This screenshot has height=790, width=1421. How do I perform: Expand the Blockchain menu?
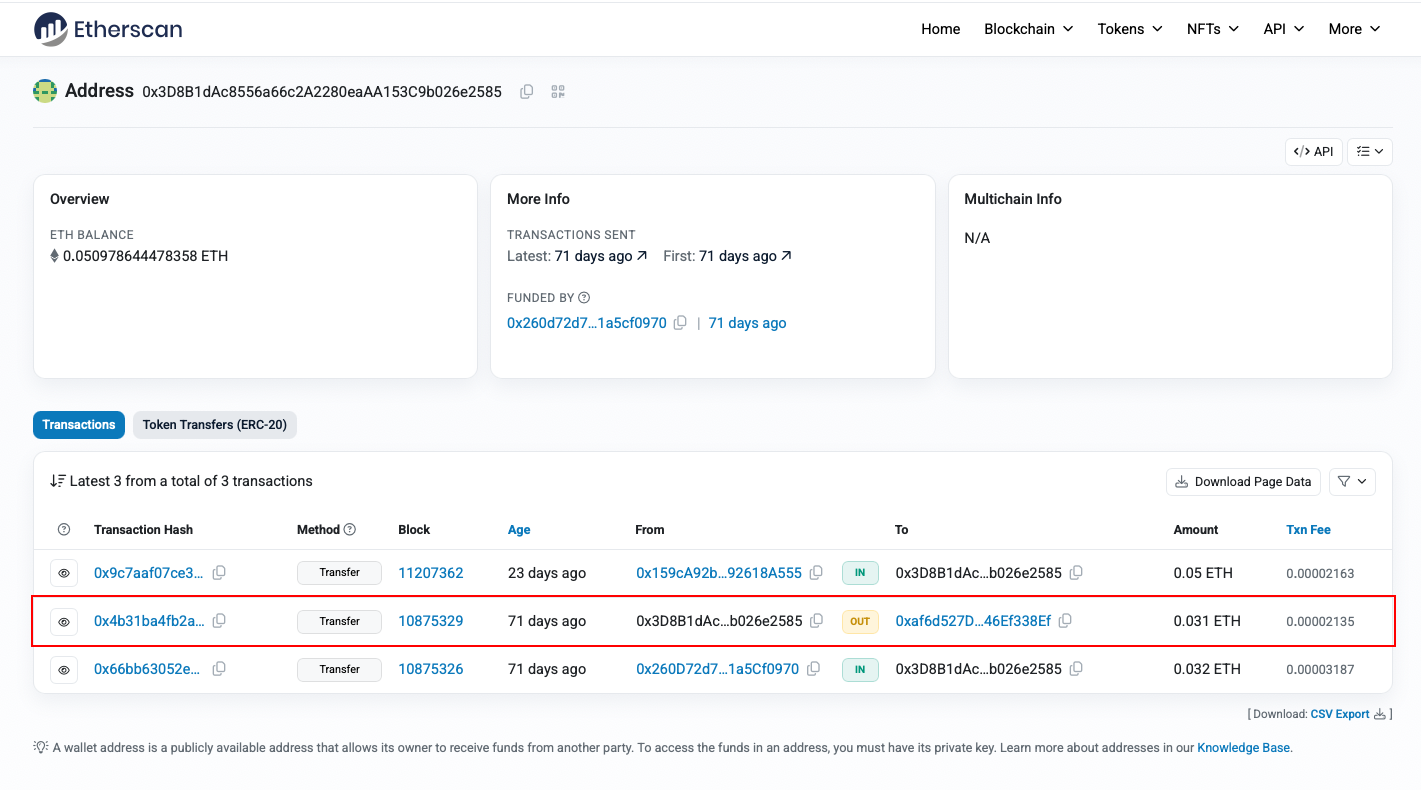[x=1028, y=29]
